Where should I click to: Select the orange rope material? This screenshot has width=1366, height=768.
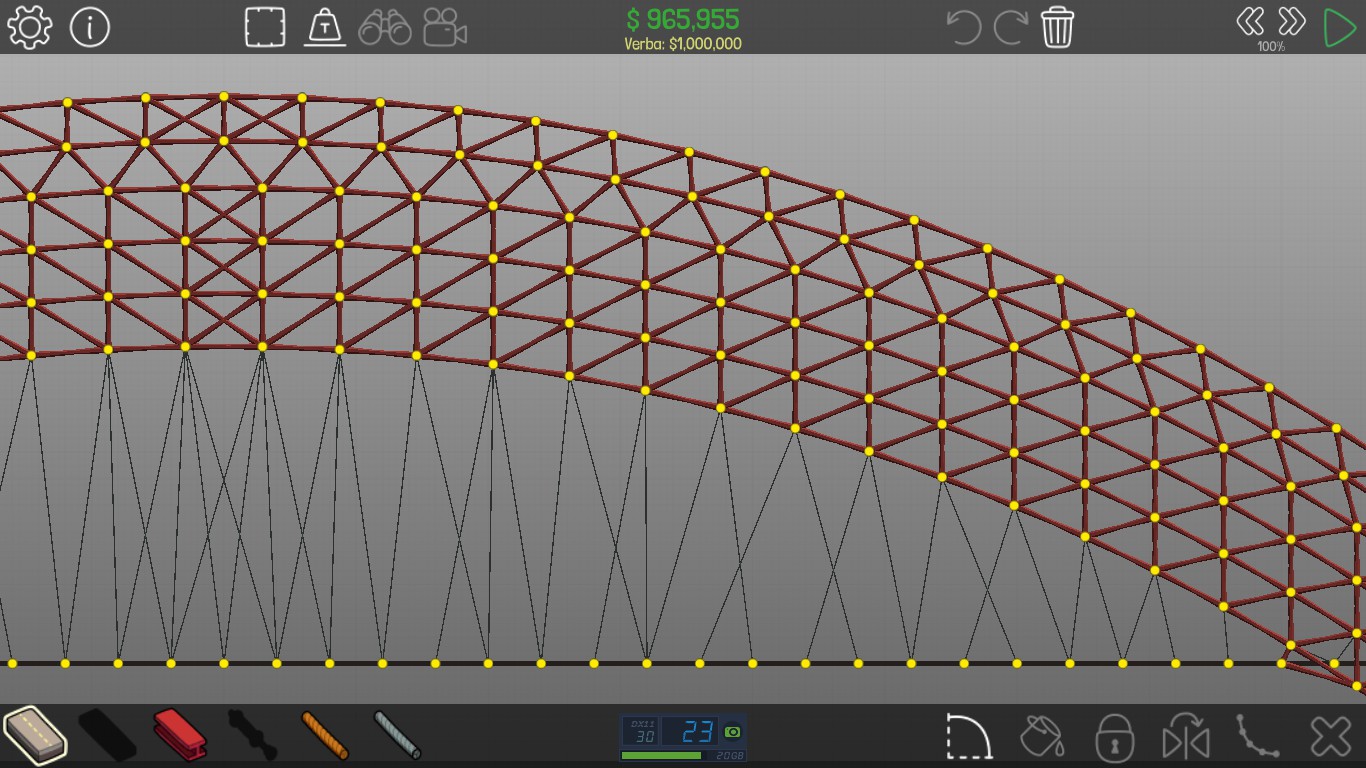pos(325,735)
